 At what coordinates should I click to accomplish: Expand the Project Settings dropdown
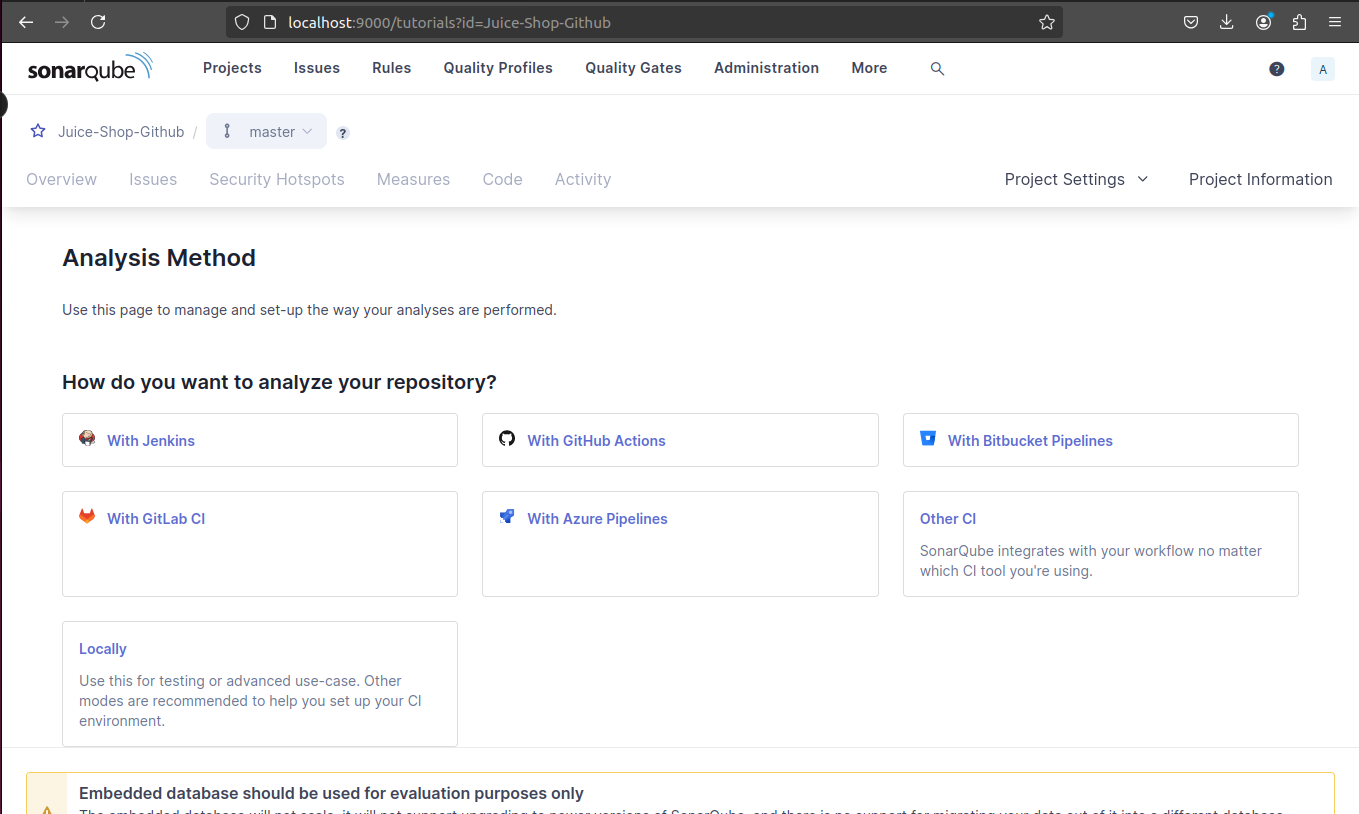click(x=1076, y=179)
